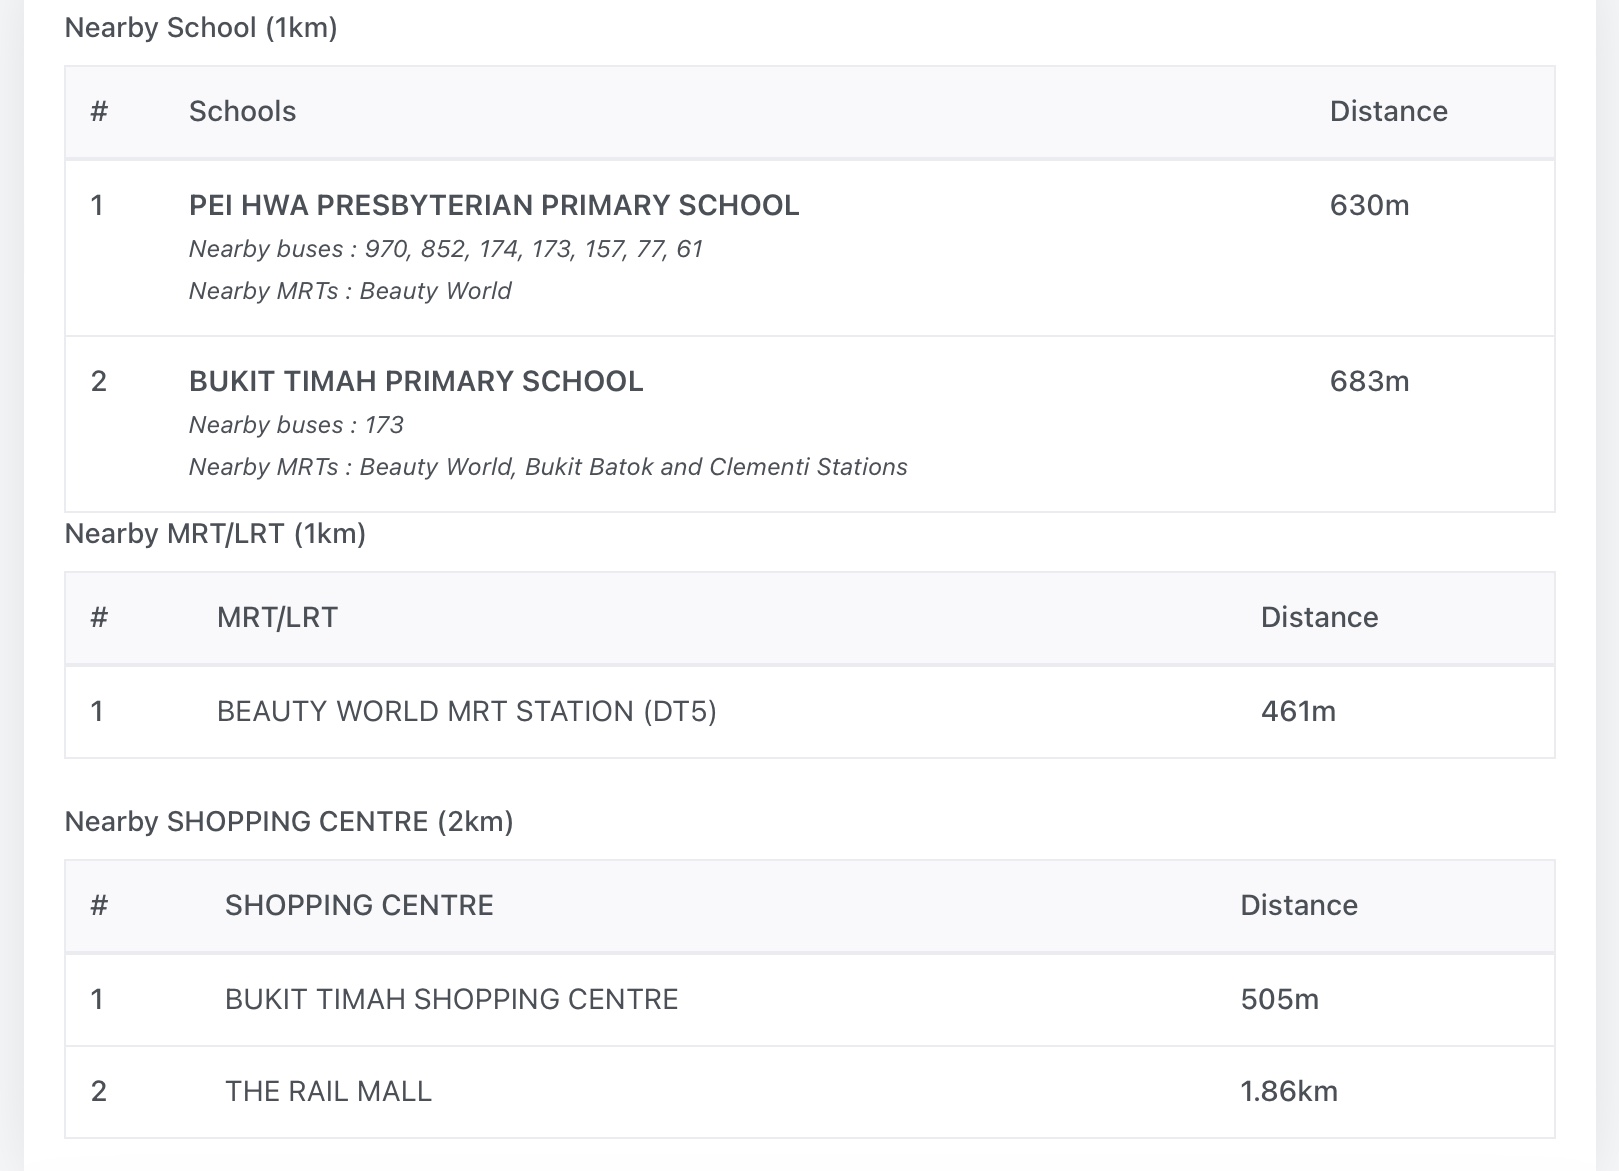Screen dimensions: 1619x1171
Task: Open BUKIT TIMAH SHOPPING CENTRE entry
Action: coord(451,999)
